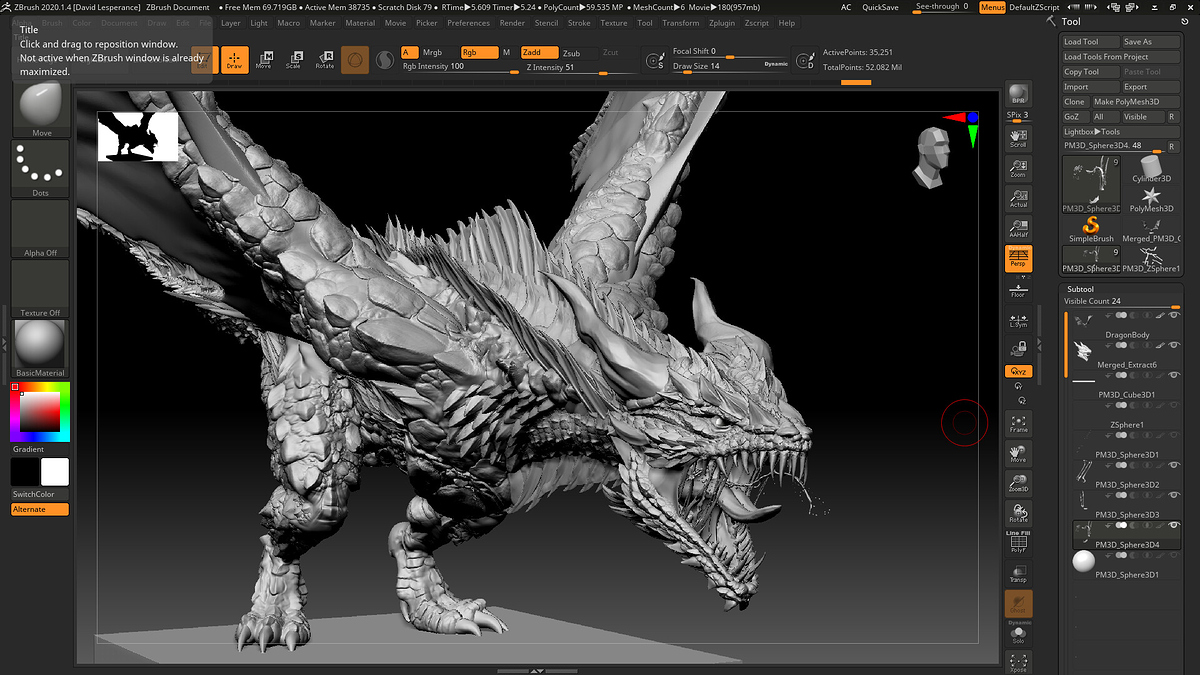Toggle the Zsub mode
This screenshot has width=1200, height=675.
578,53
